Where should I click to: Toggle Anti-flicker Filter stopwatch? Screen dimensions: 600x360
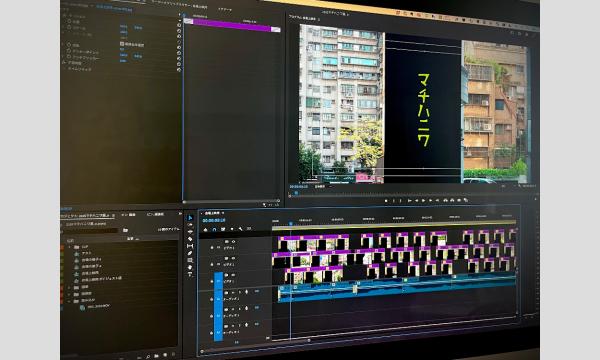click(69, 57)
